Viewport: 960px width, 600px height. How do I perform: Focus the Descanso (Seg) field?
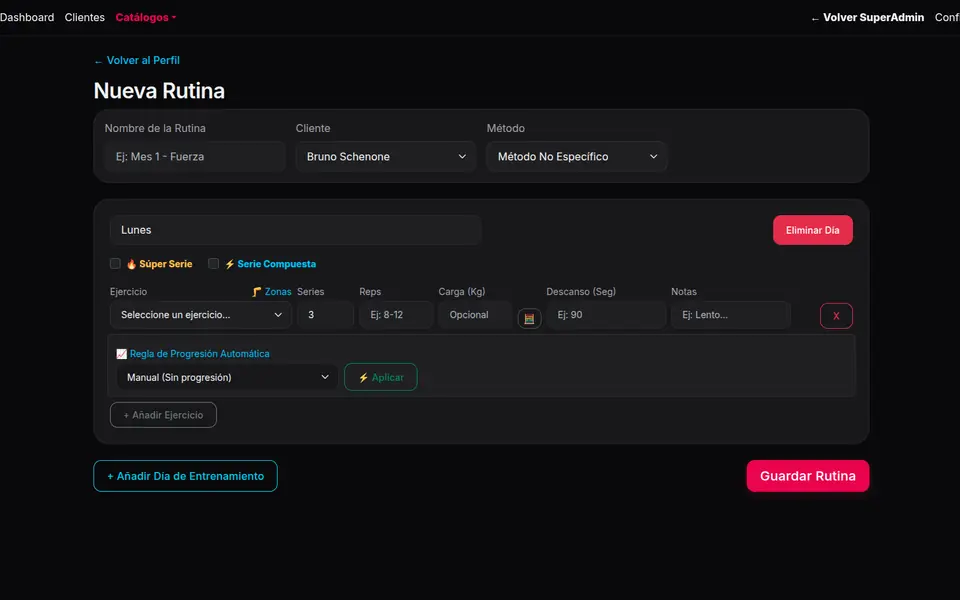tap(606, 315)
